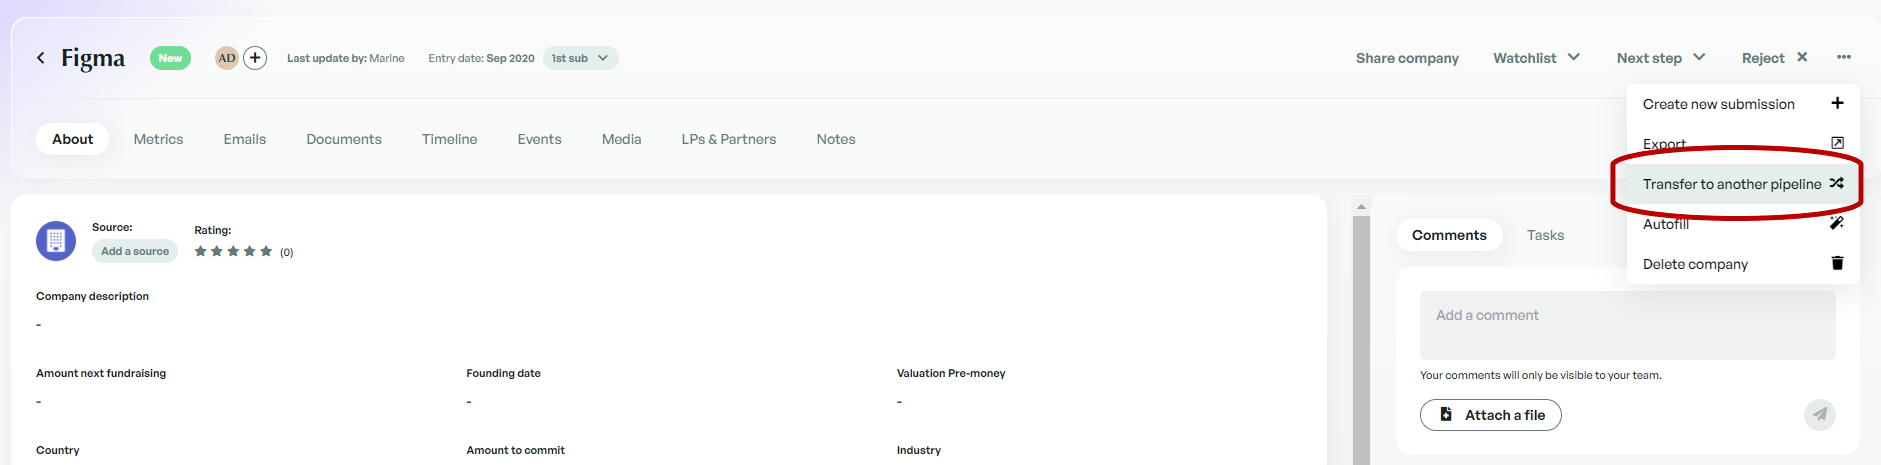Click the Company description value dash

(x=39, y=324)
